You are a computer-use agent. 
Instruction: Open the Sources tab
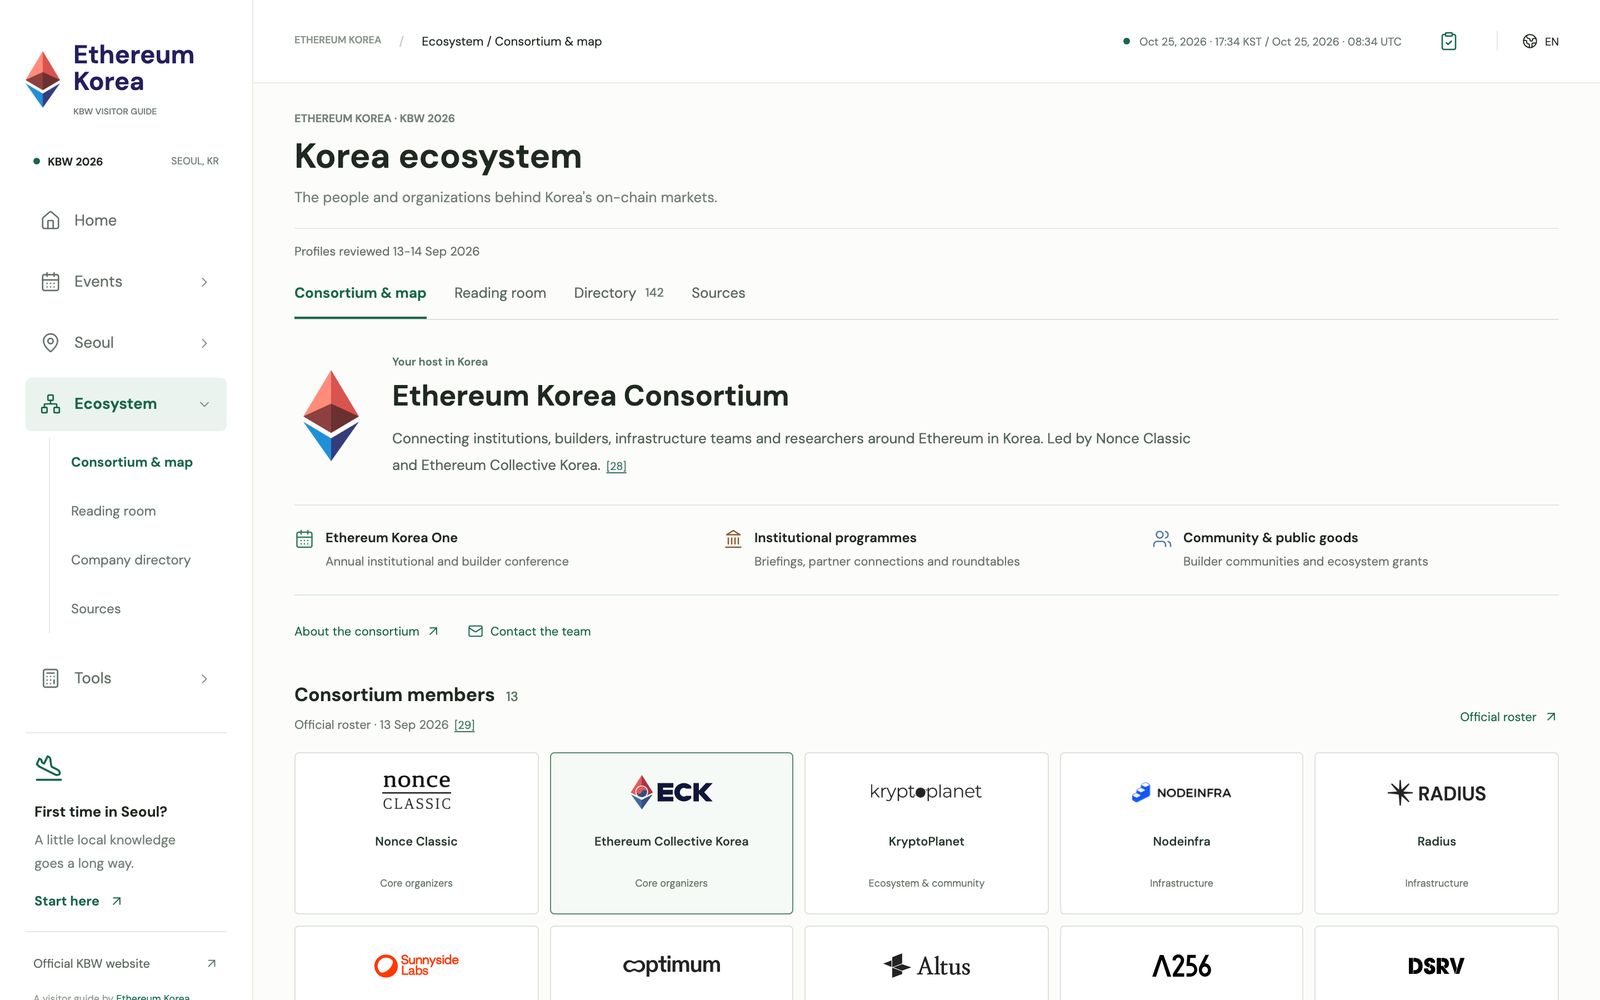click(718, 293)
